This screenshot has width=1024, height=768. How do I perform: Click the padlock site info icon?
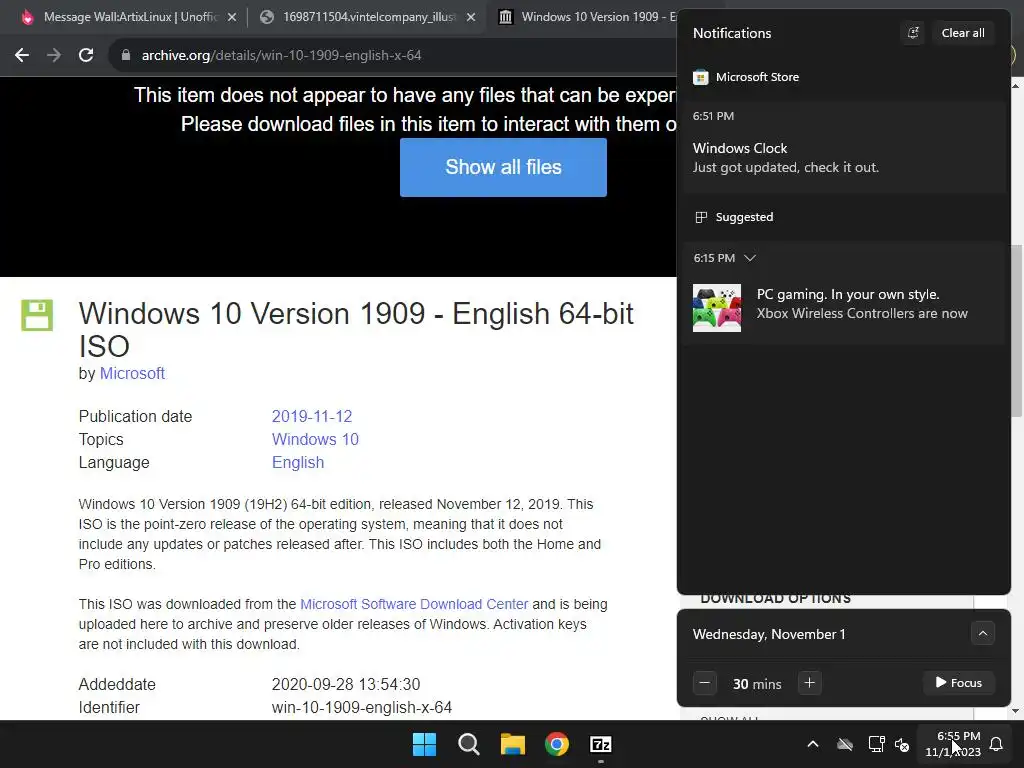(x=126, y=56)
